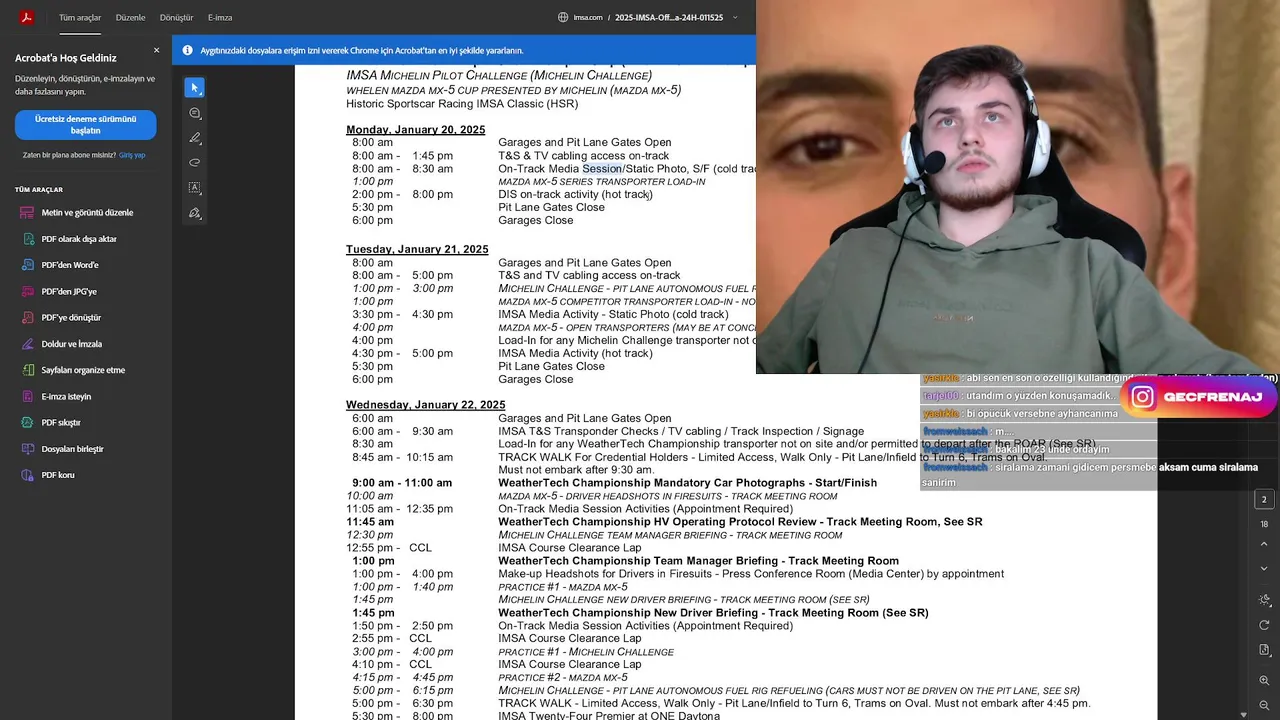The width and height of the screenshot is (1280, 720).
Task: Click the Giriş yap link
Action: pyautogui.click(x=132, y=155)
